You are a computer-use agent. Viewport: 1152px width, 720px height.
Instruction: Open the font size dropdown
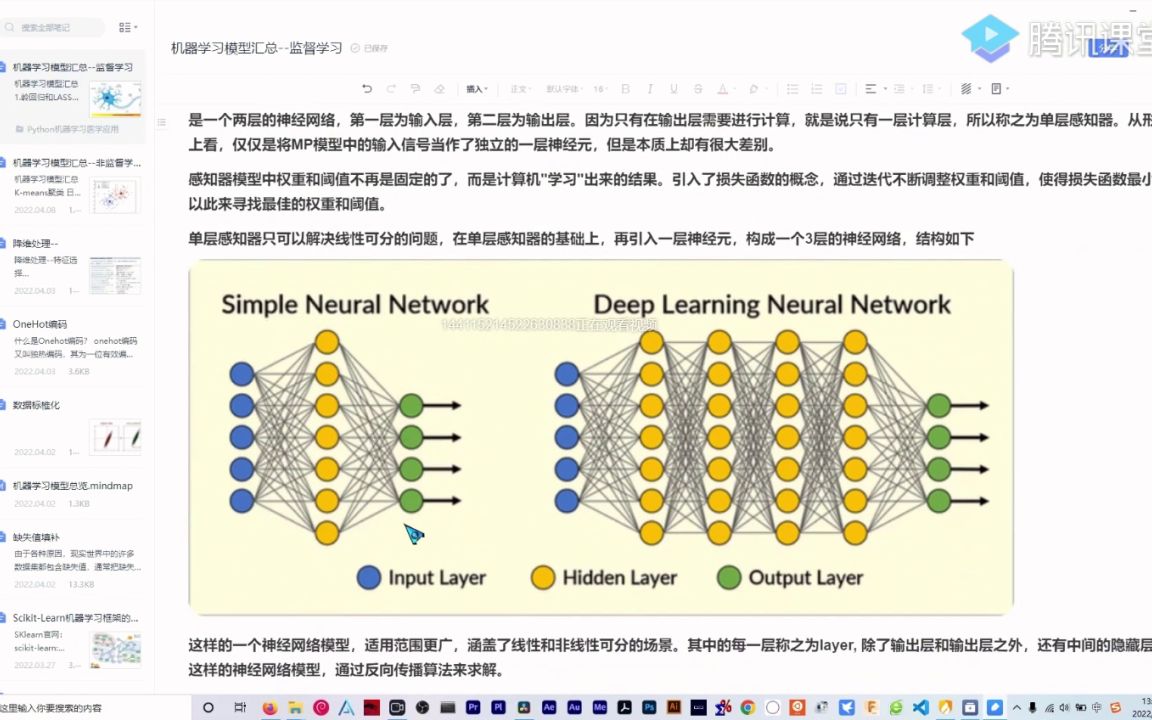(598, 89)
